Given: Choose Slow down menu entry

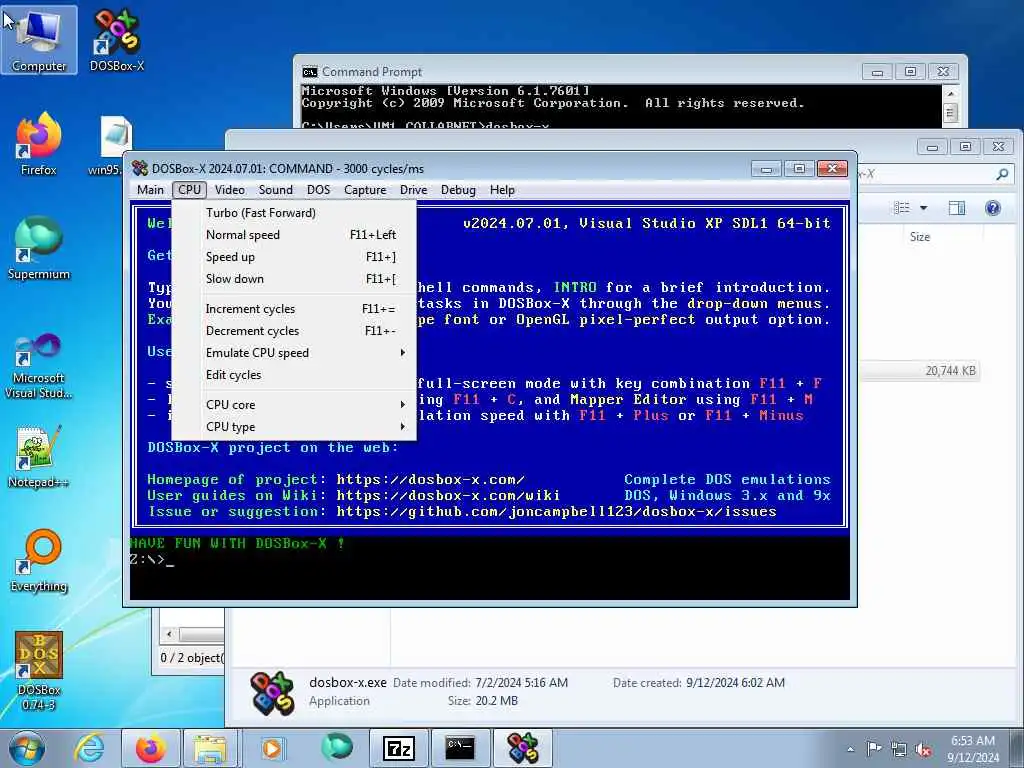Looking at the screenshot, I should [294, 279].
